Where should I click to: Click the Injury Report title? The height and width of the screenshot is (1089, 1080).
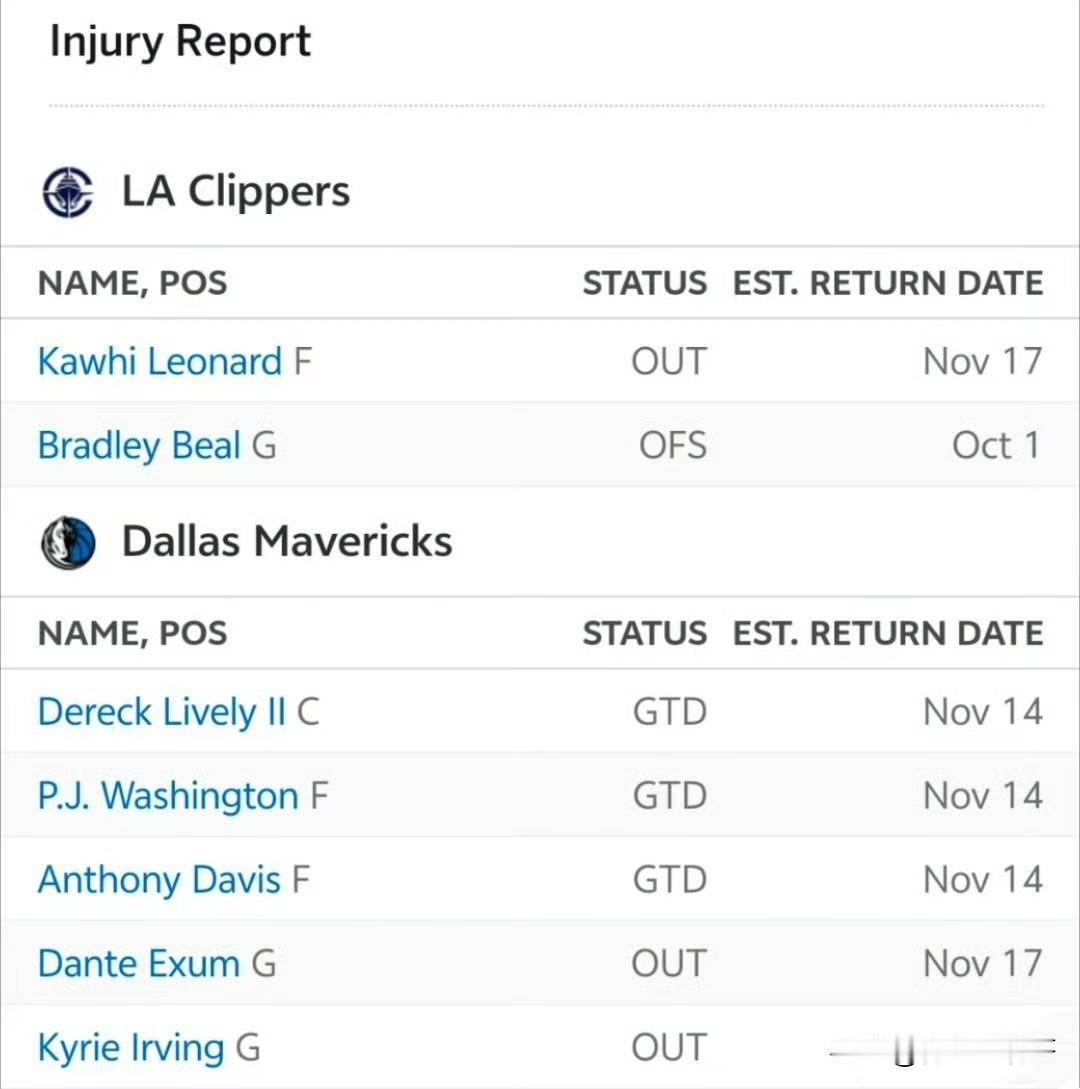coord(181,42)
